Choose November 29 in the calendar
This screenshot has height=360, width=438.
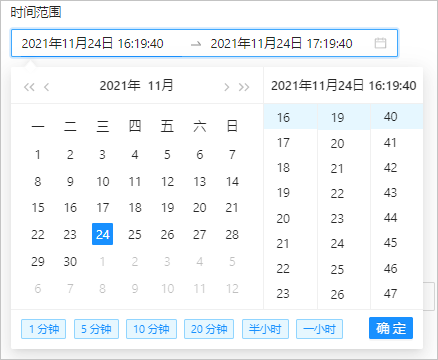coord(38,261)
